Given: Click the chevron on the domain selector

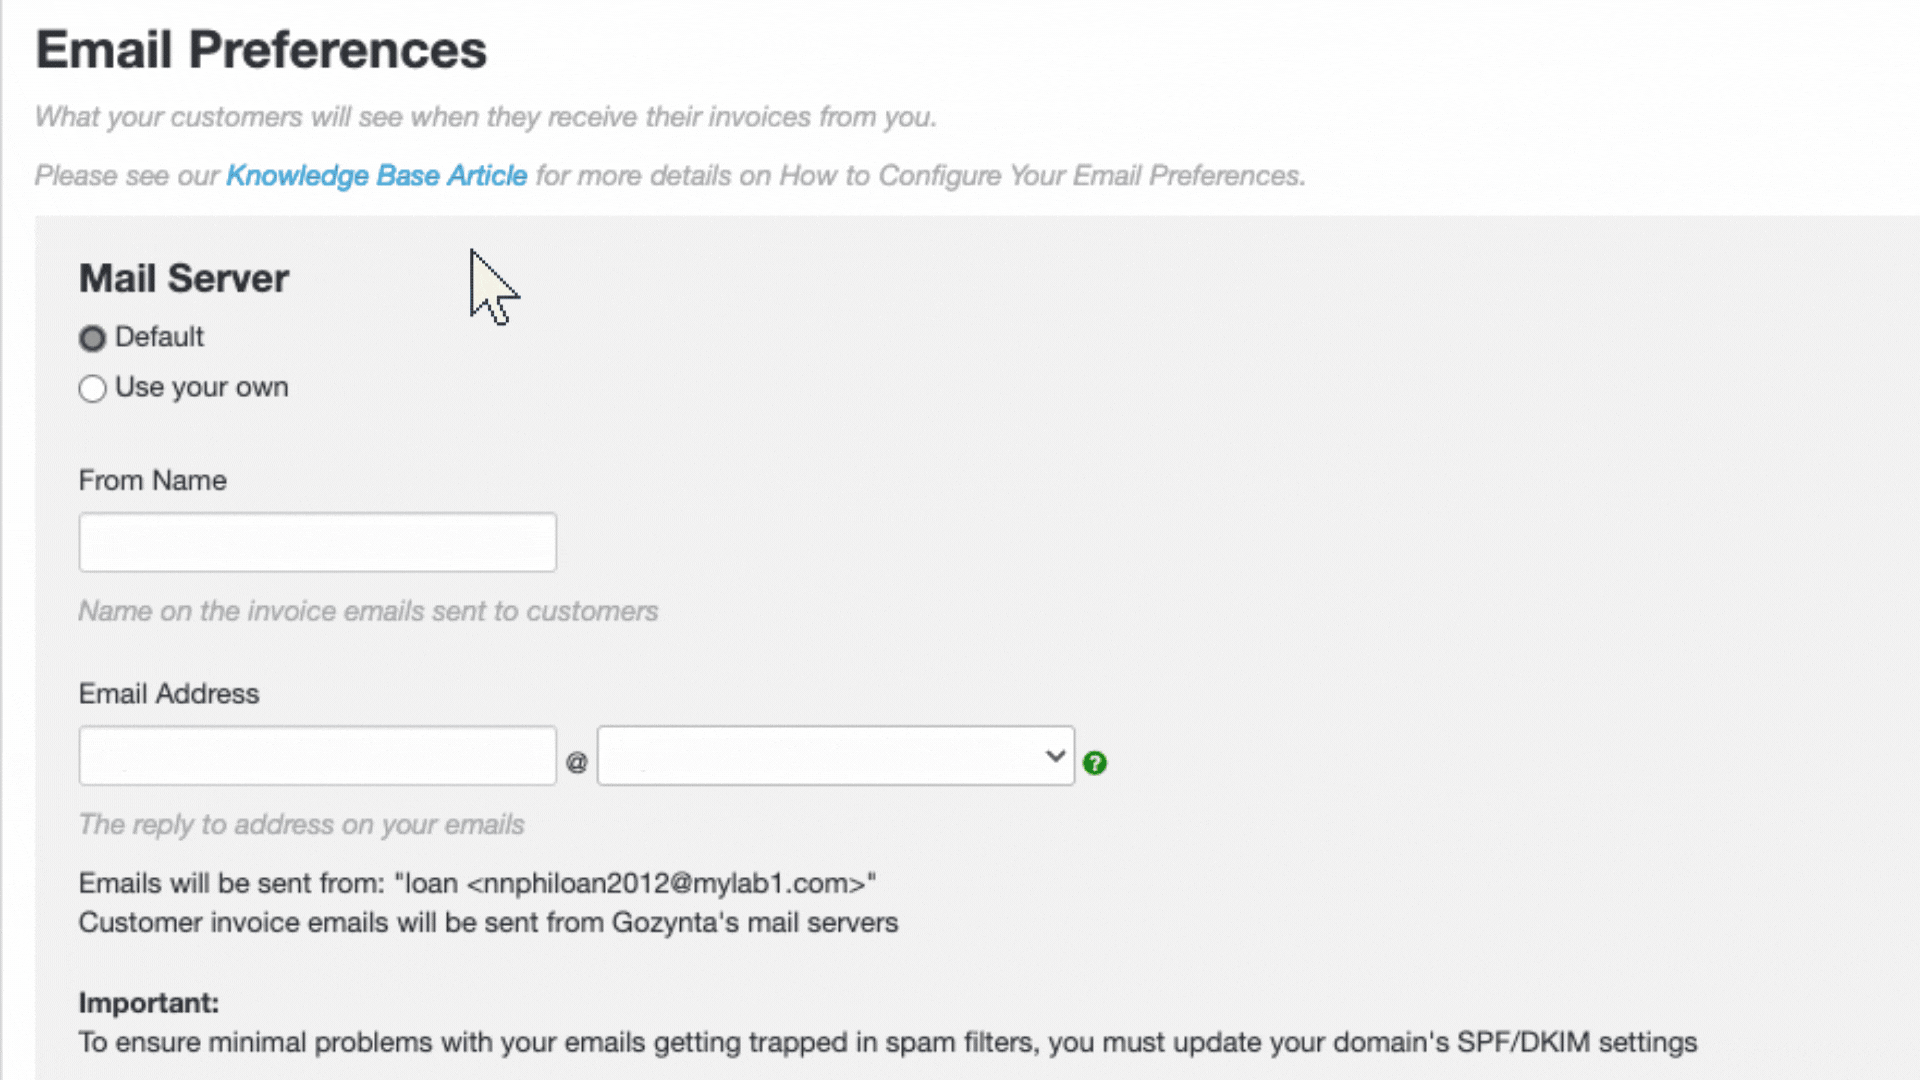Looking at the screenshot, I should [x=1054, y=755].
